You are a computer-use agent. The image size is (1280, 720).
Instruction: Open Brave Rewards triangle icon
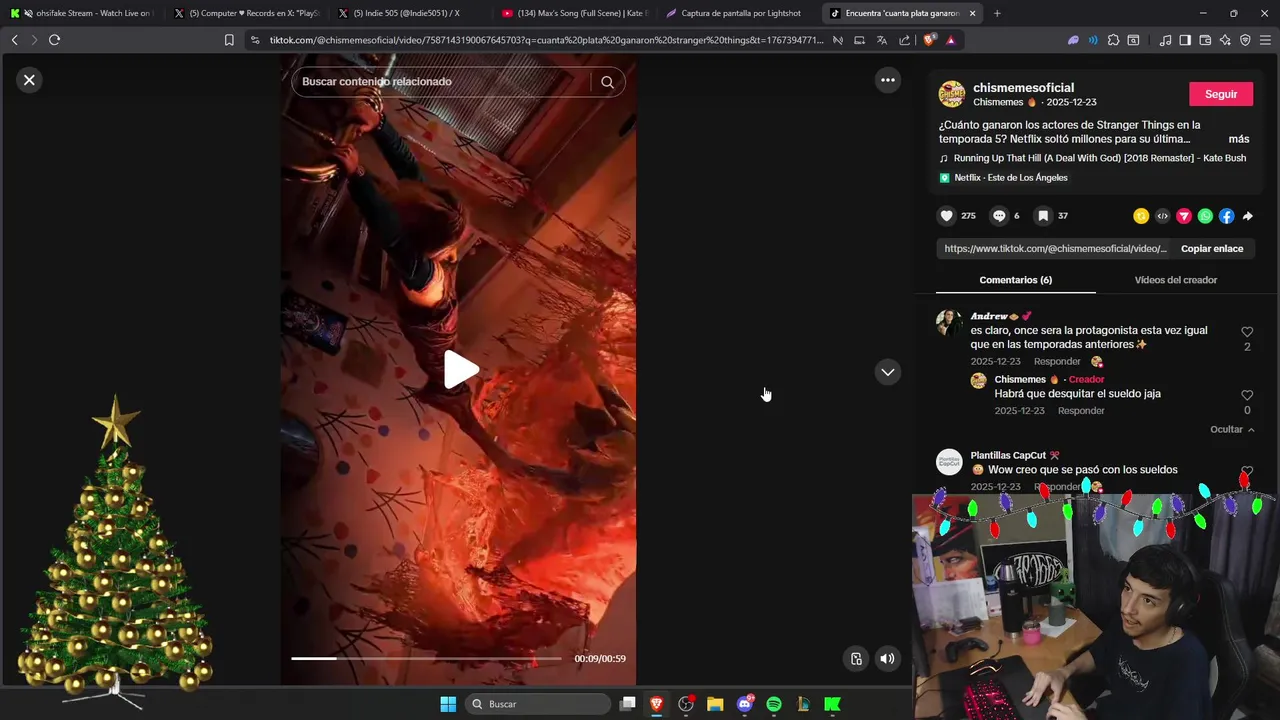pos(950,40)
